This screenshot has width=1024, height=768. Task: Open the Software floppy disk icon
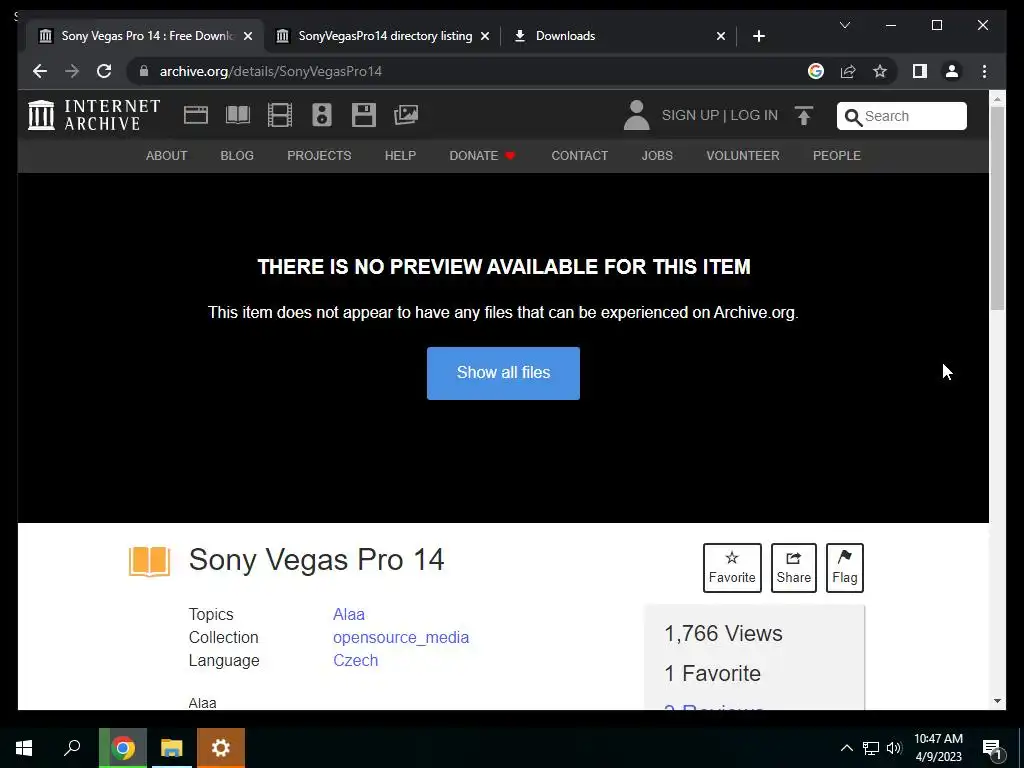364,115
